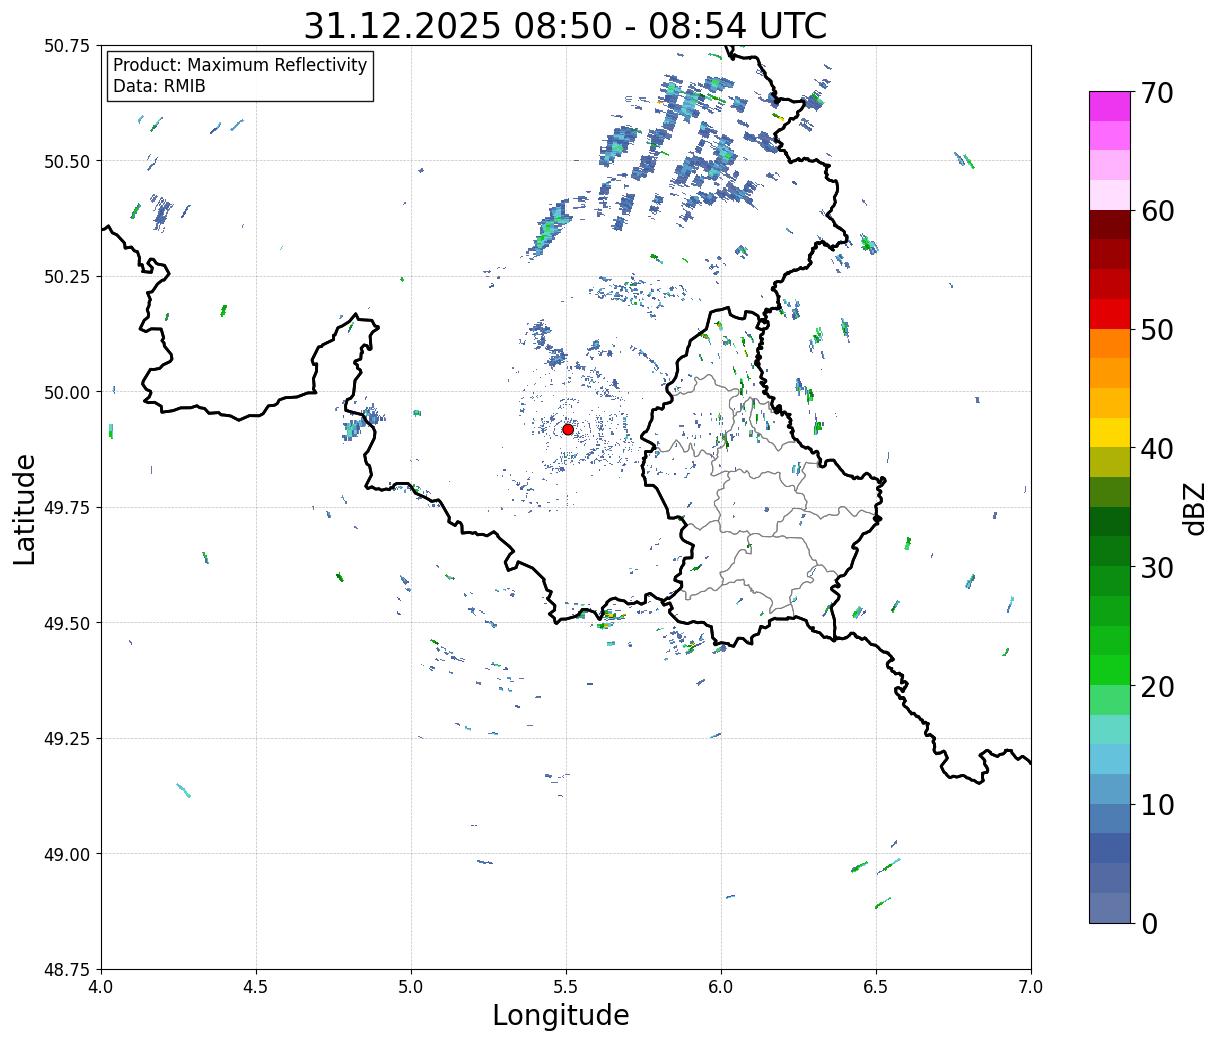Click the 60 label on the colorbar

1157,211
